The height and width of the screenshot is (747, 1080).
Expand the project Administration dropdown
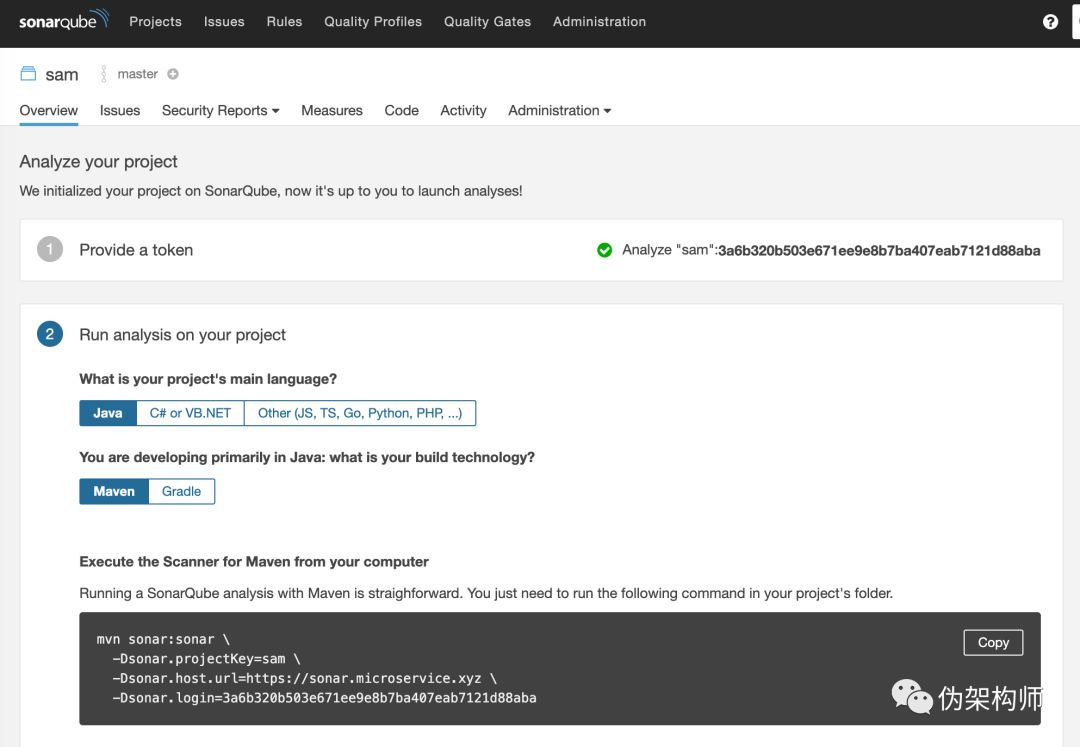tap(559, 110)
